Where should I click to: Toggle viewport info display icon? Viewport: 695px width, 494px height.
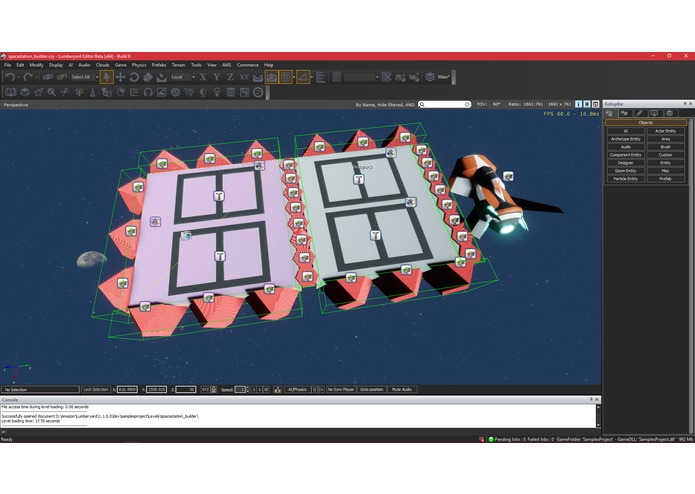click(x=578, y=104)
